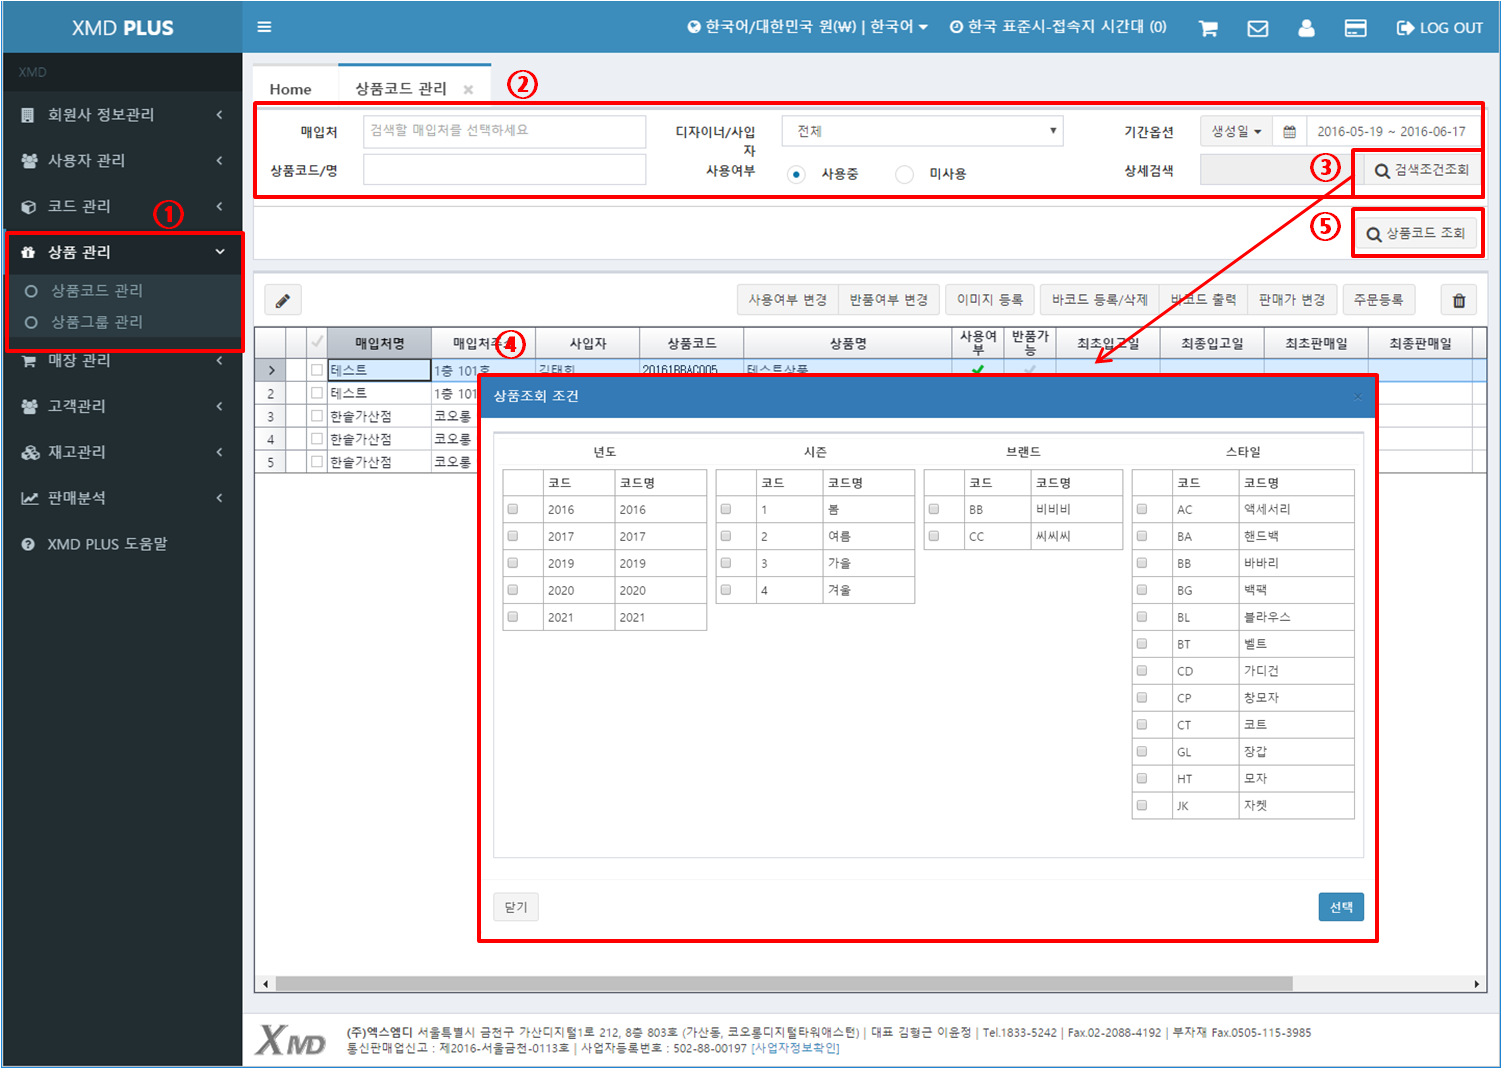Screen dimensions: 1502x1069
Task: Check style 액세서리 checkbox
Action: [x=1142, y=509]
